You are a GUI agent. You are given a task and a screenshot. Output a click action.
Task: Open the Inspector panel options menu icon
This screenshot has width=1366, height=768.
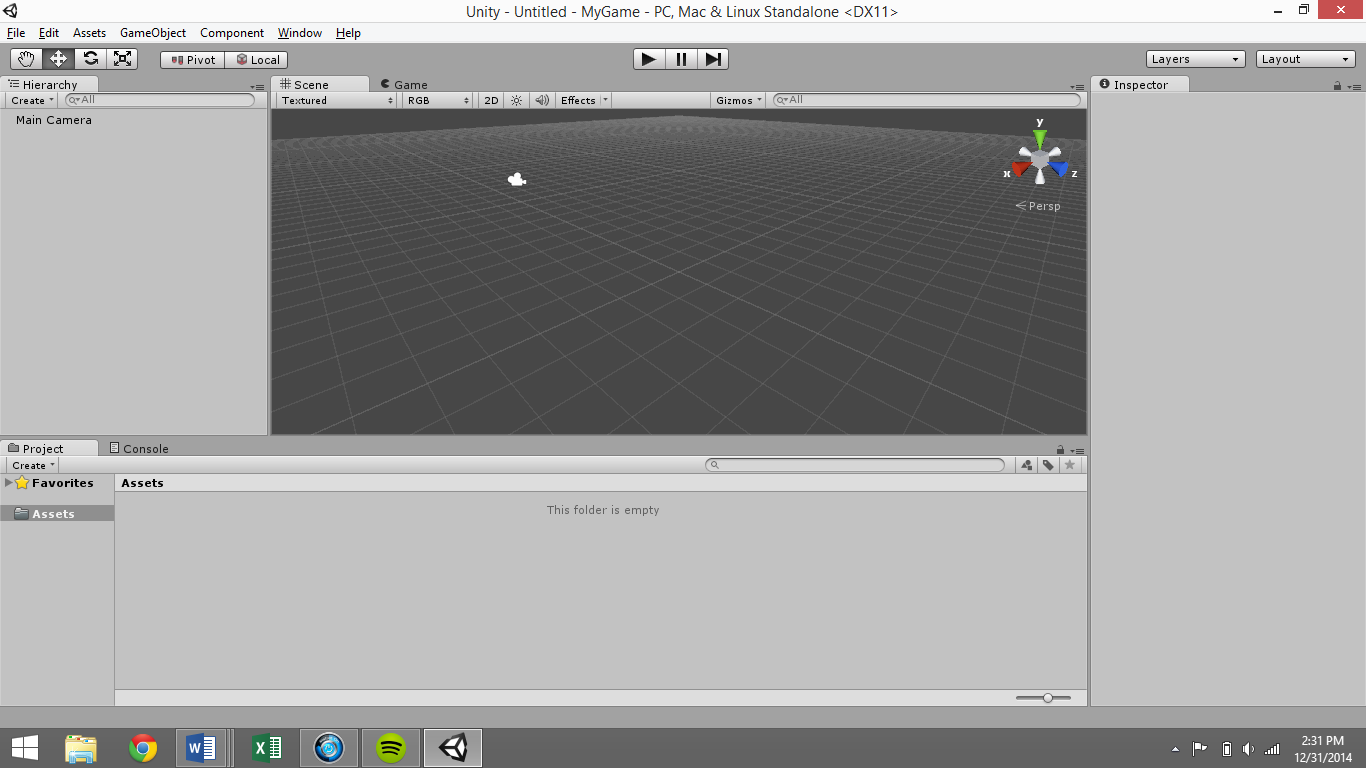point(1354,87)
